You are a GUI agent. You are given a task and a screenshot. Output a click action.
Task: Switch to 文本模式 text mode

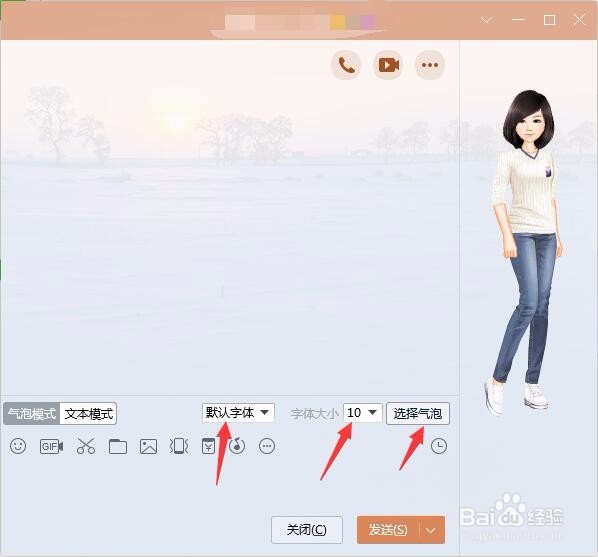(88, 414)
